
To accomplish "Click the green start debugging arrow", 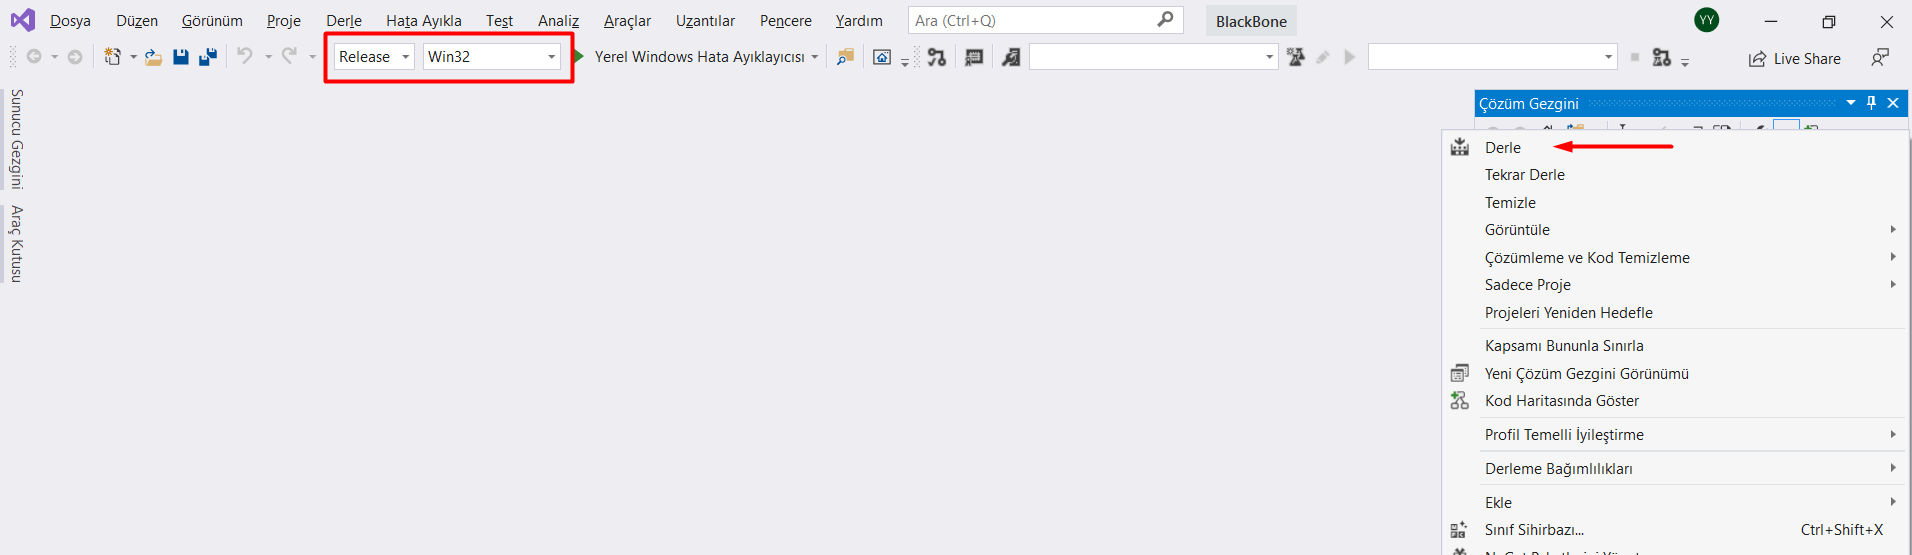I will click(x=579, y=56).
